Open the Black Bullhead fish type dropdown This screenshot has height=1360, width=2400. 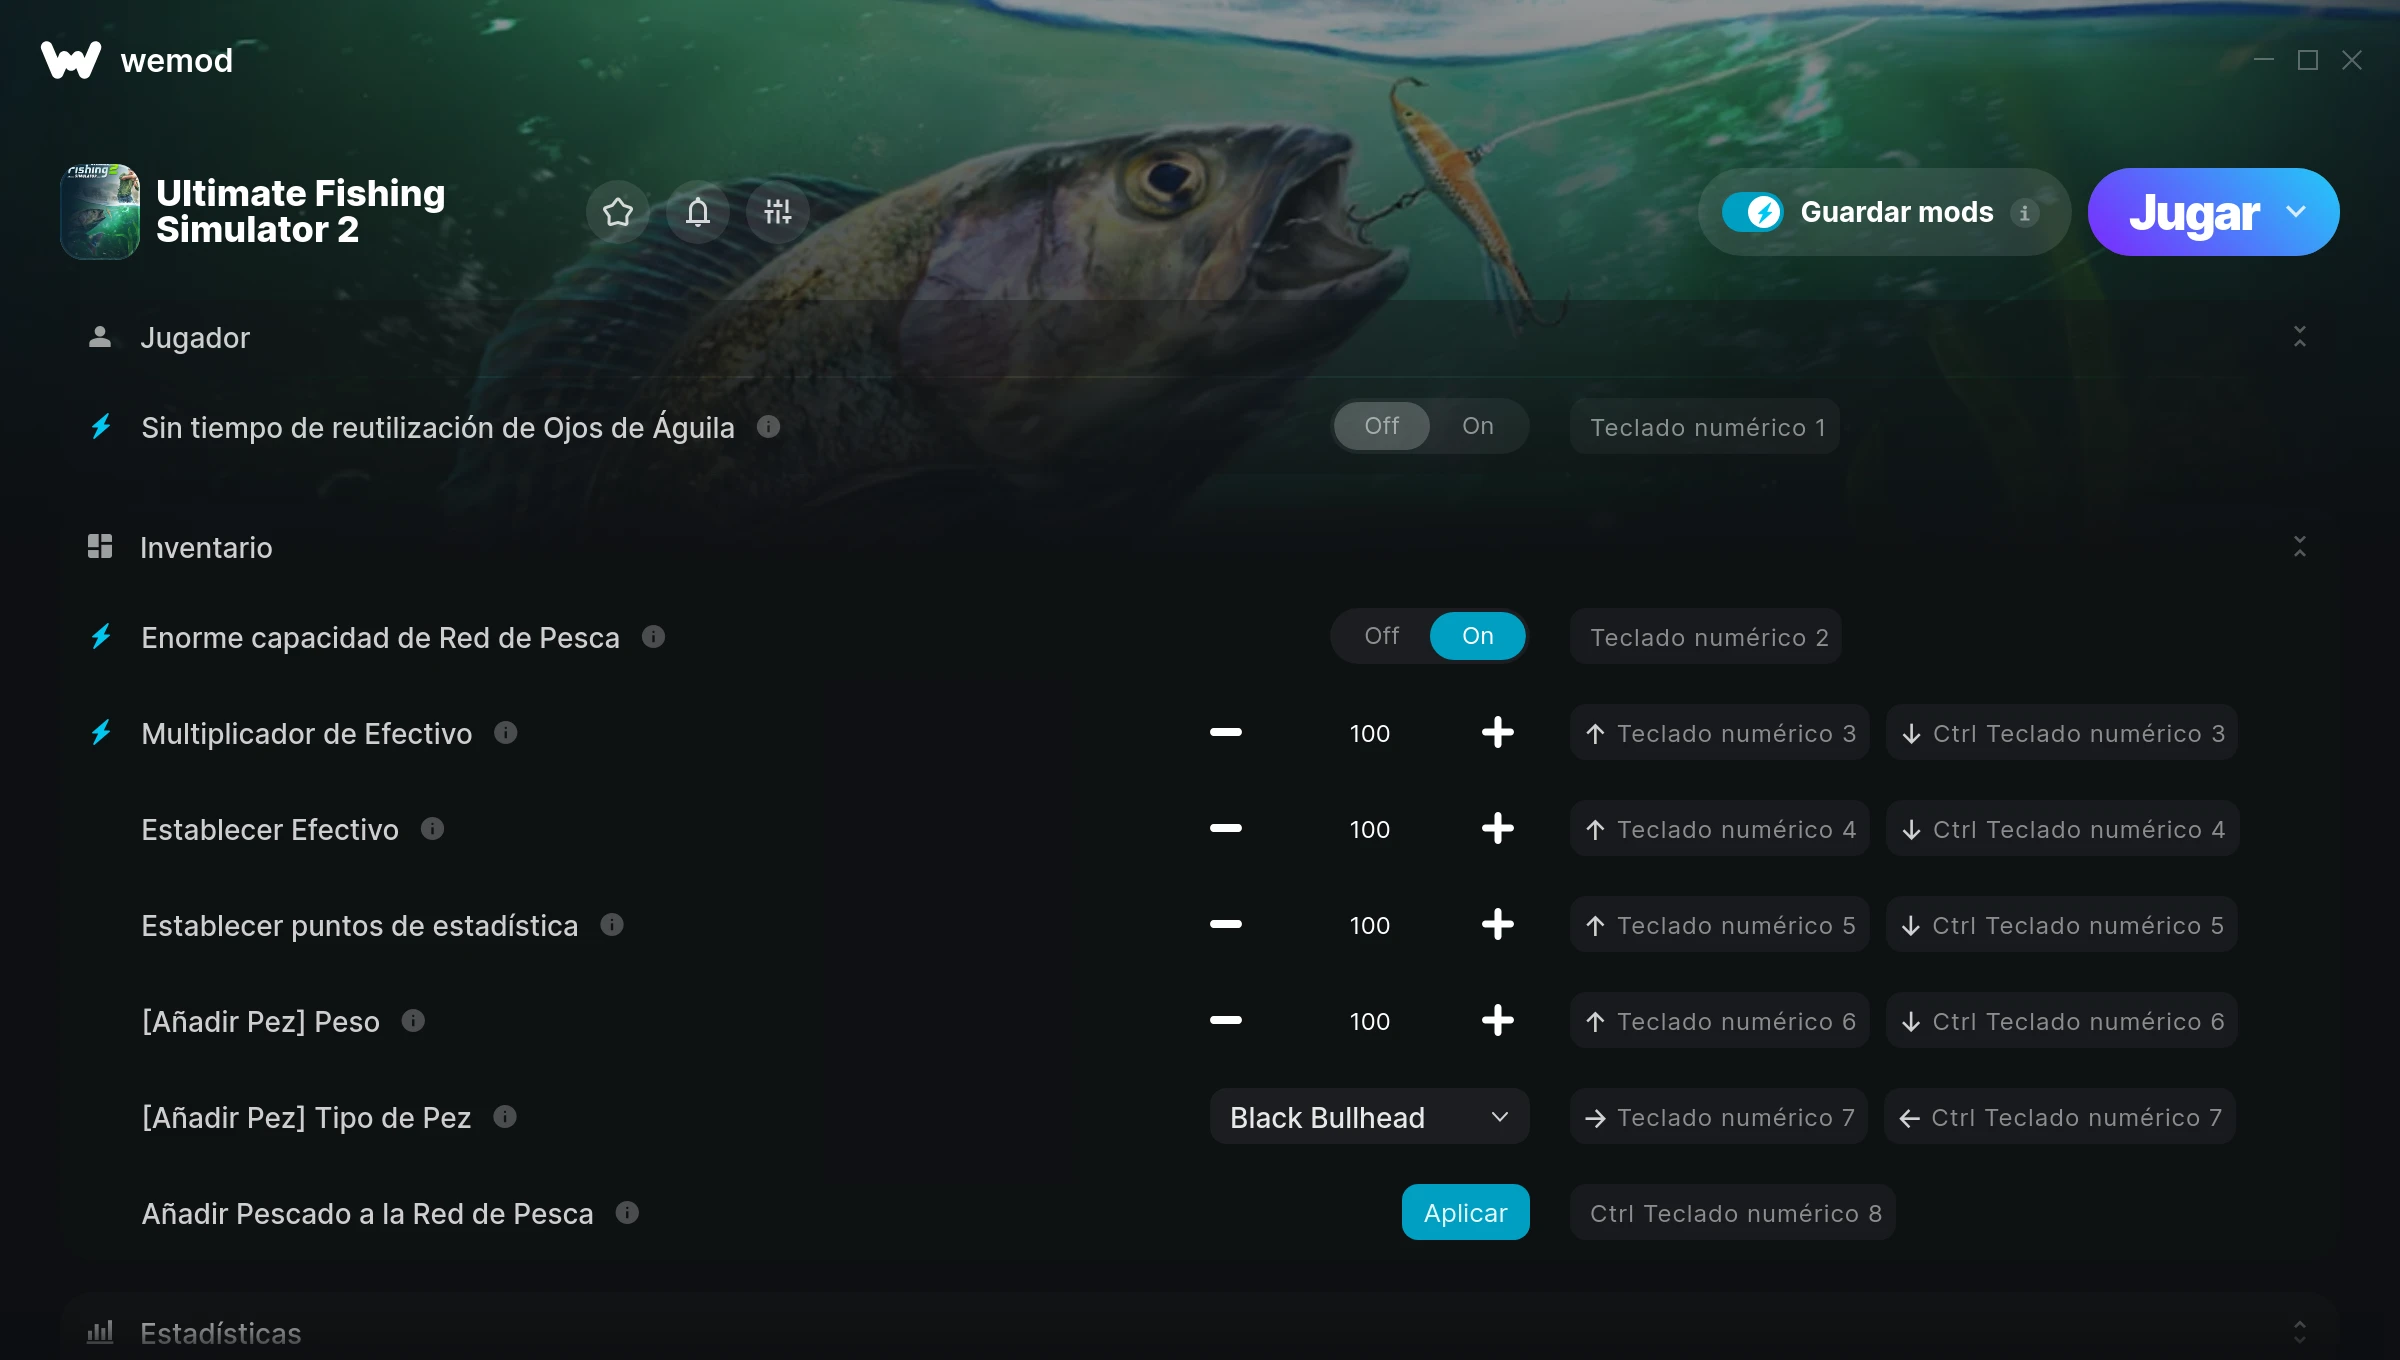pos(1369,1117)
